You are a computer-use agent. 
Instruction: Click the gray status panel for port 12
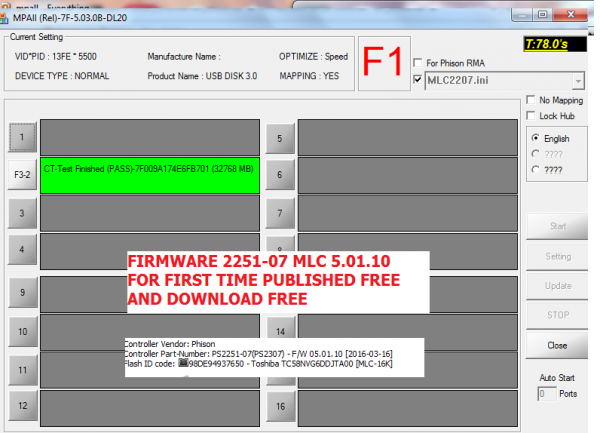(x=150, y=408)
